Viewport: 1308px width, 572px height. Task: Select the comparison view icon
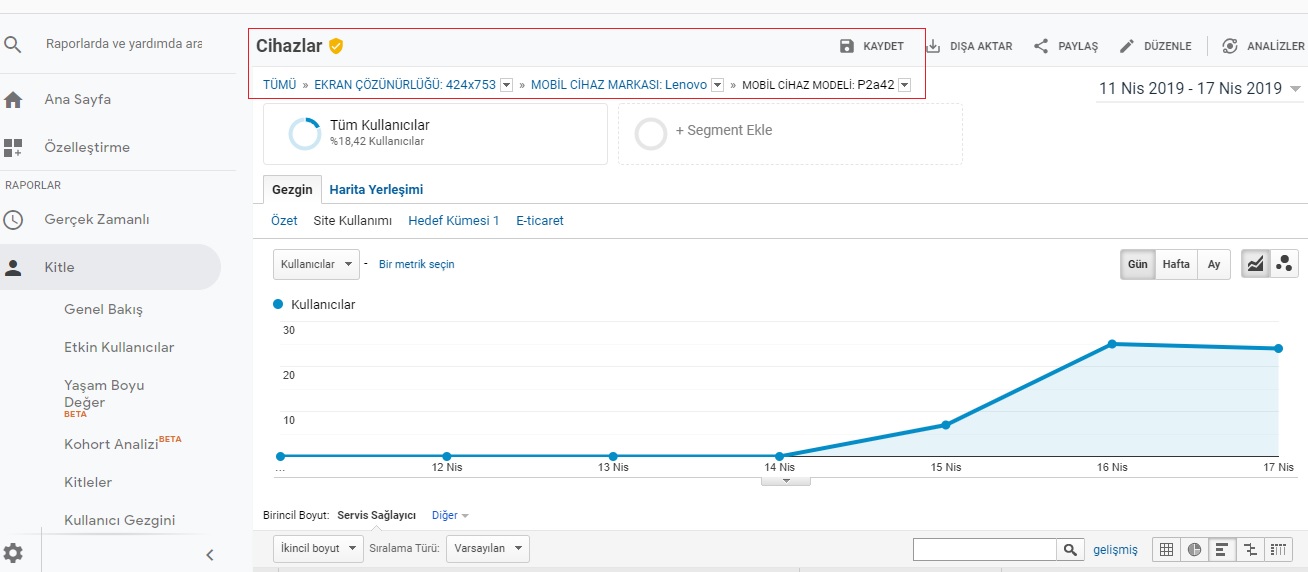coord(1250,549)
